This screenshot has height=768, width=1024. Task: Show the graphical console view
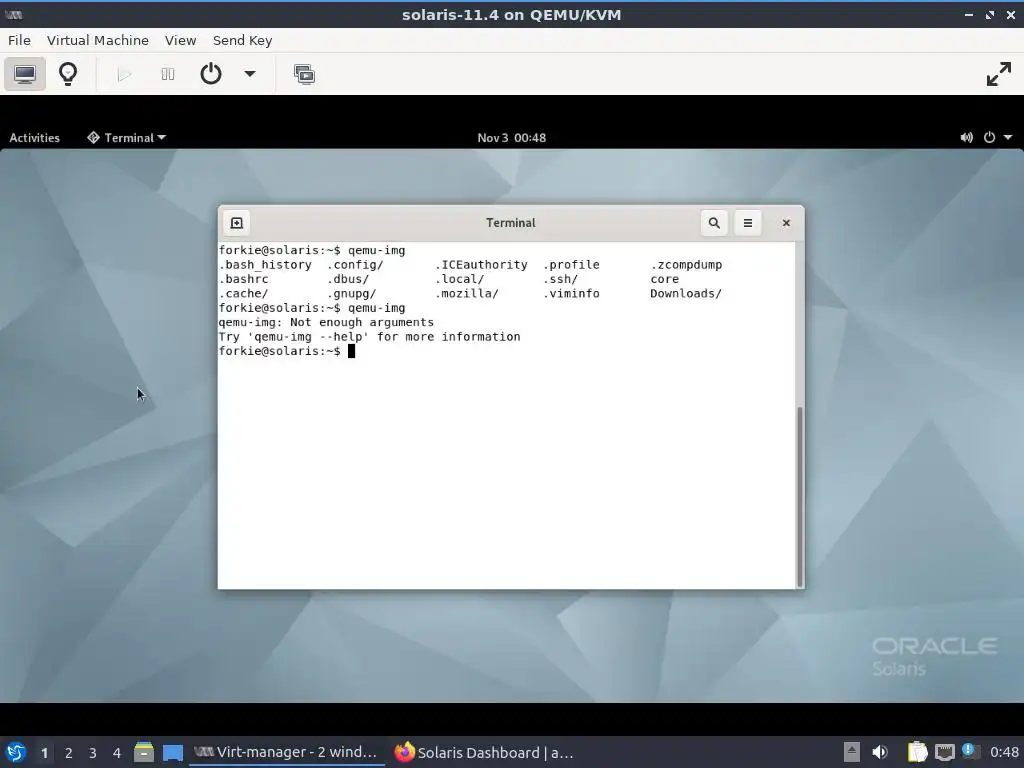pos(25,74)
